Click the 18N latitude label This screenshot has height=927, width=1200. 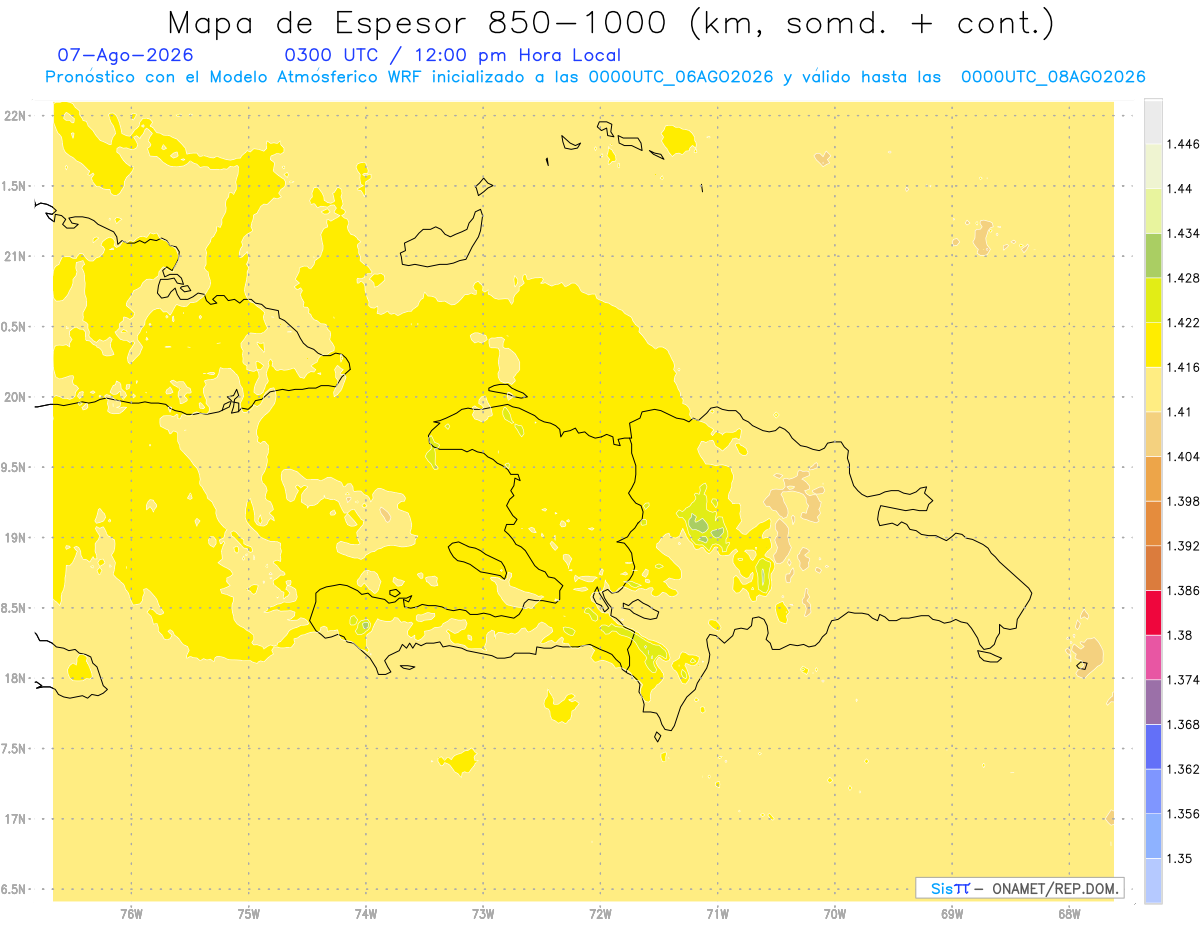click(x=17, y=679)
